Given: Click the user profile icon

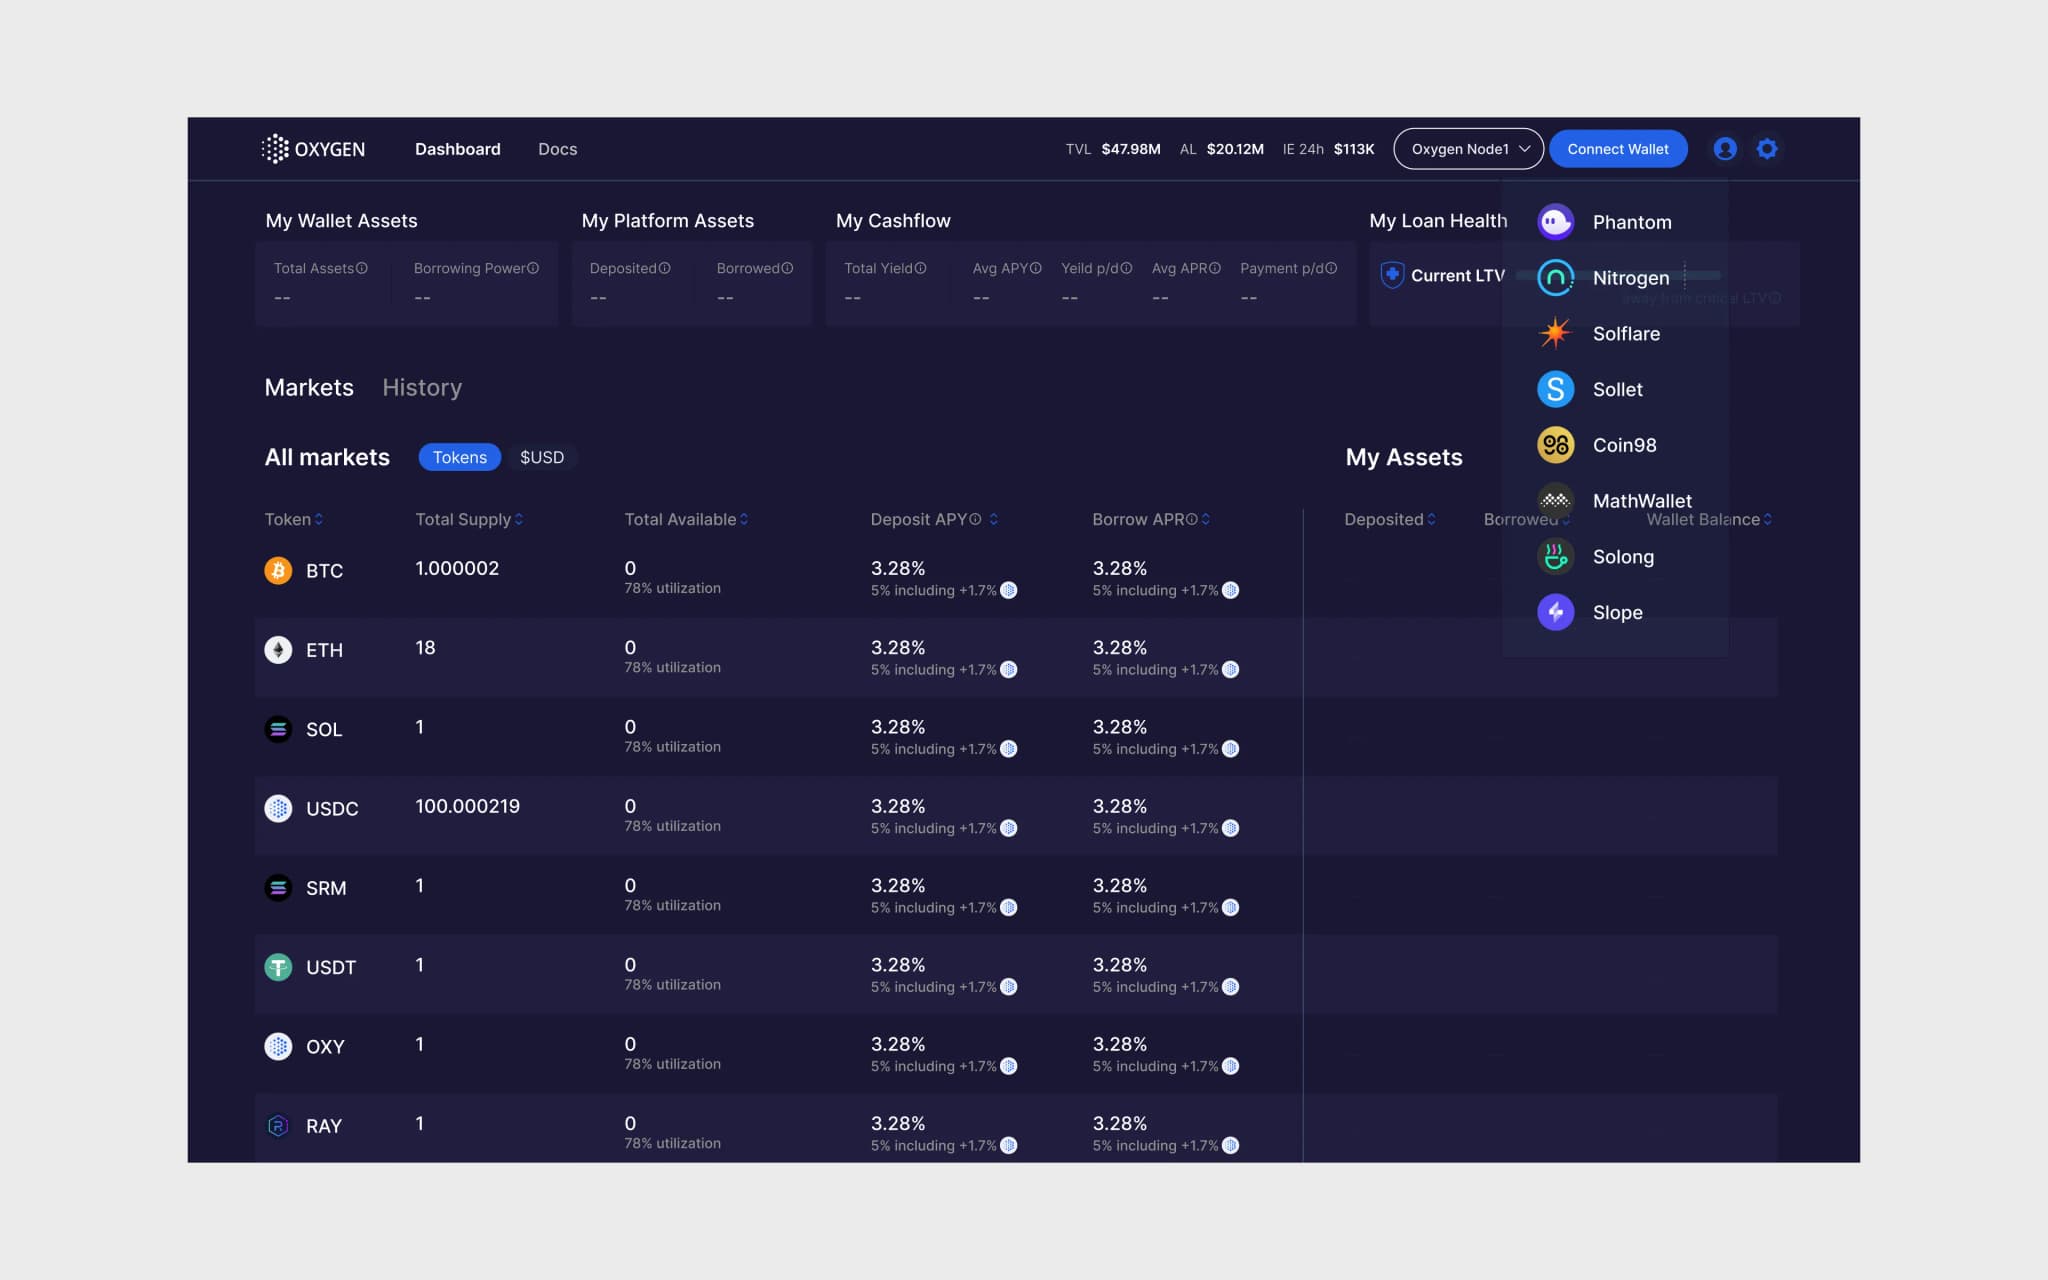Looking at the screenshot, I should point(1724,149).
